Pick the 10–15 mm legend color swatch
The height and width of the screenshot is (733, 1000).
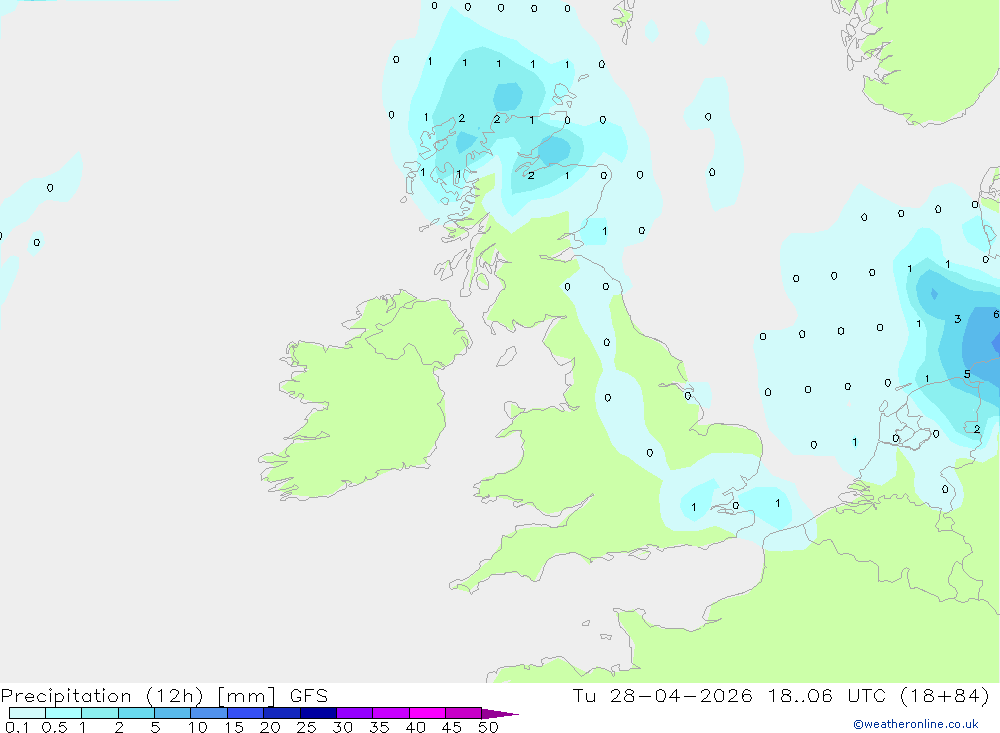pyautogui.click(x=209, y=713)
